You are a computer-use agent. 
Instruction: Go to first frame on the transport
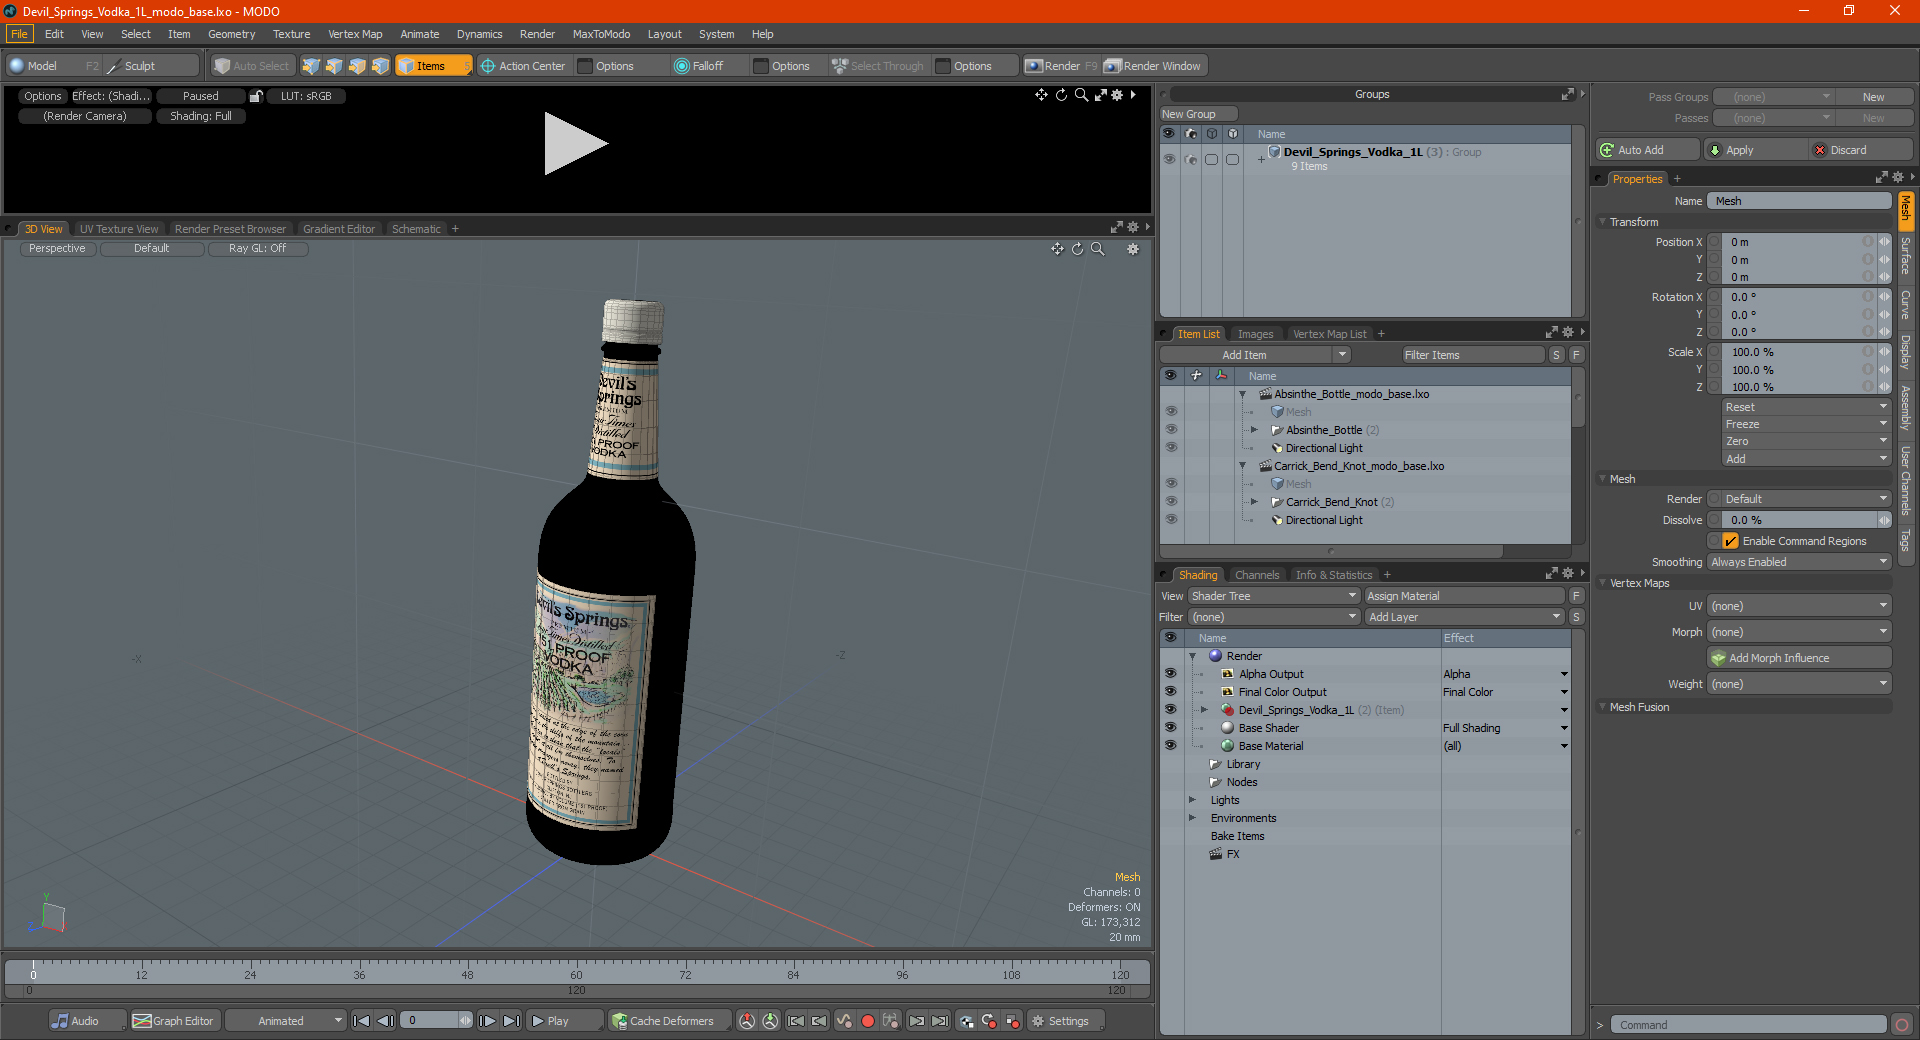(362, 1021)
